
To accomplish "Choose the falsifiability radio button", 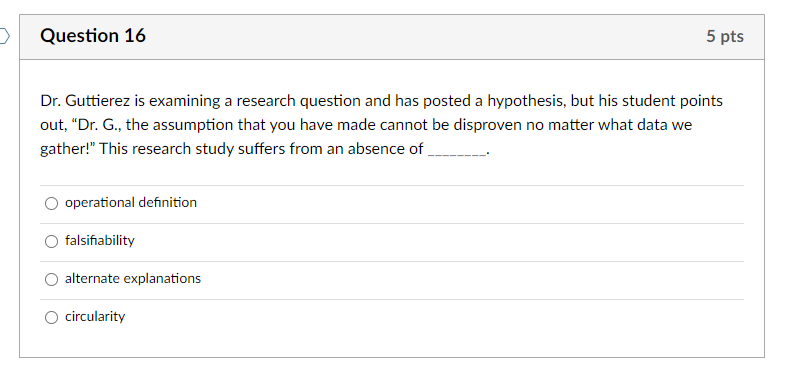I will [51, 241].
